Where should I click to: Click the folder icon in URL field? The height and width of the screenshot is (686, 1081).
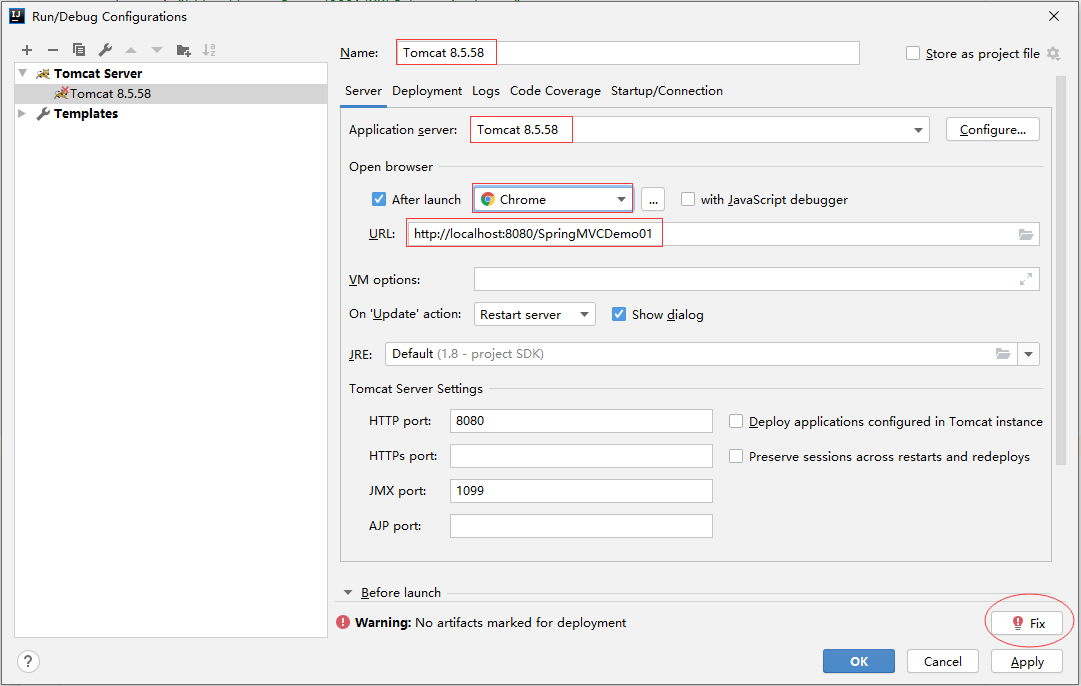point(1026,234)
